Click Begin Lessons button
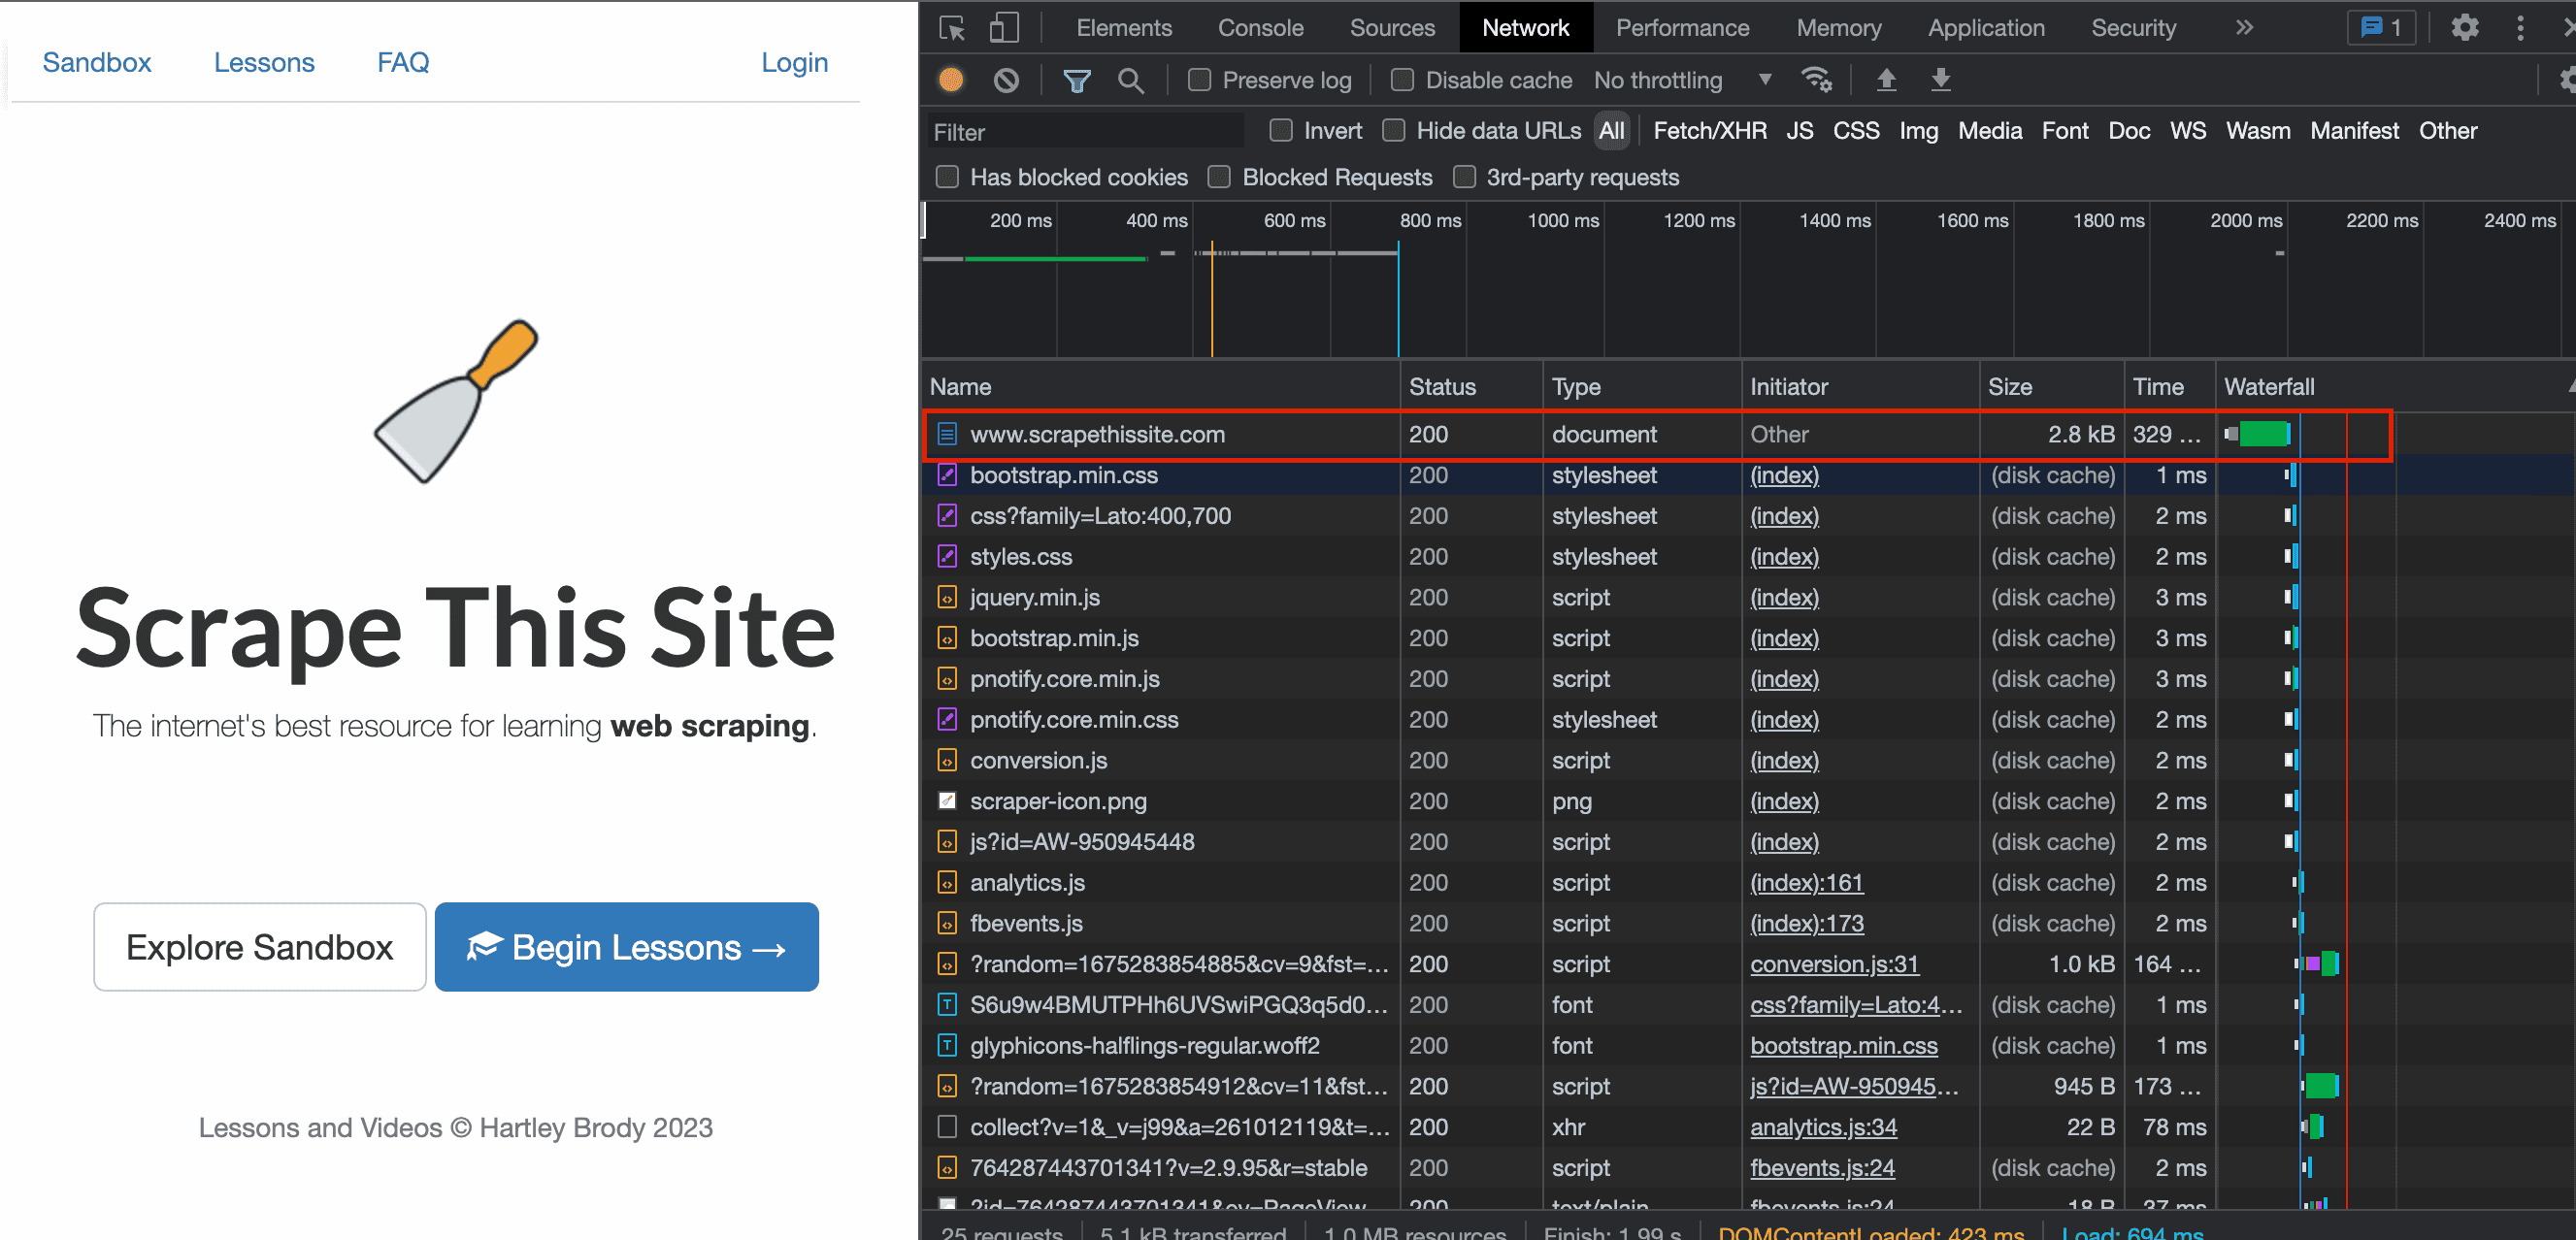 626,947
